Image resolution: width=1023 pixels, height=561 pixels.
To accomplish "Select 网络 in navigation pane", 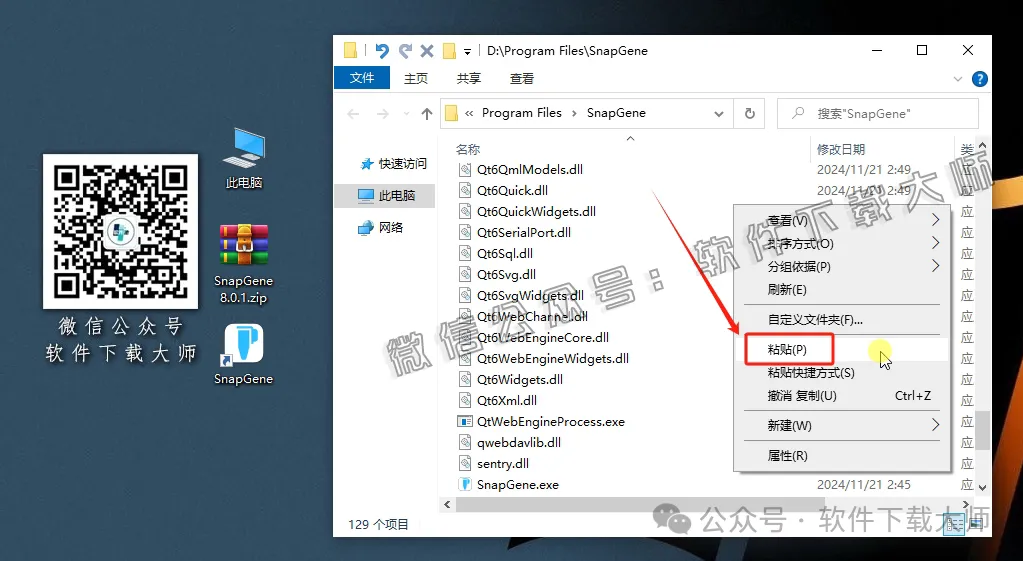I will click(381, 227).
